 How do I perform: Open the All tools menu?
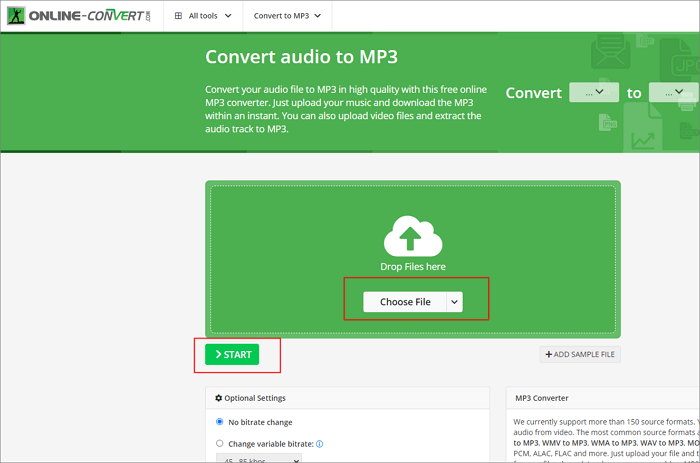(x=203, y=16)
